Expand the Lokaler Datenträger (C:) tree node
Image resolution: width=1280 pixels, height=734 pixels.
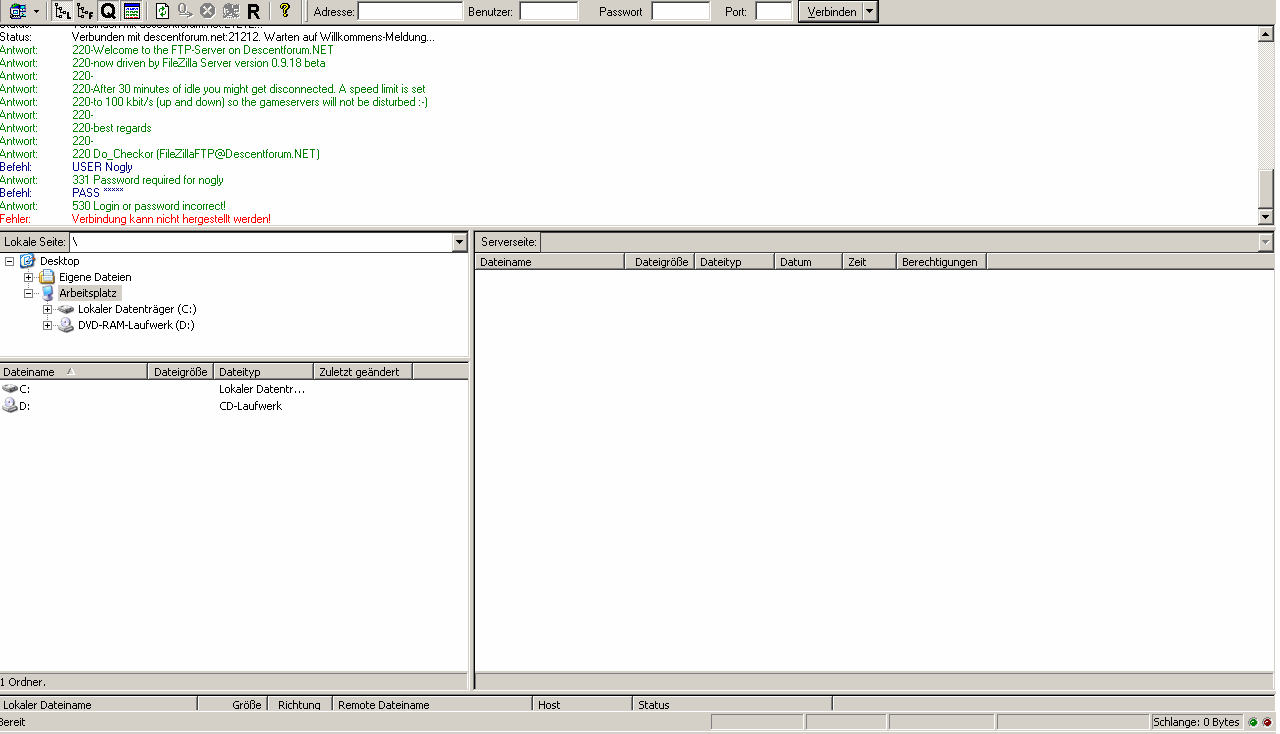(47, 310)
